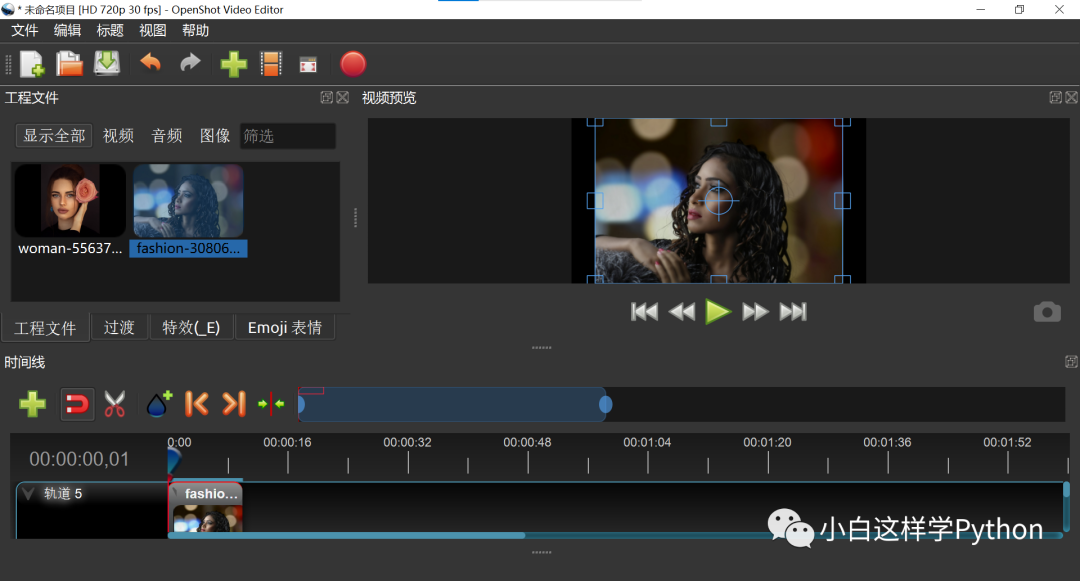
Task: Redo action with gray arrow
Action: click(190, 63)
